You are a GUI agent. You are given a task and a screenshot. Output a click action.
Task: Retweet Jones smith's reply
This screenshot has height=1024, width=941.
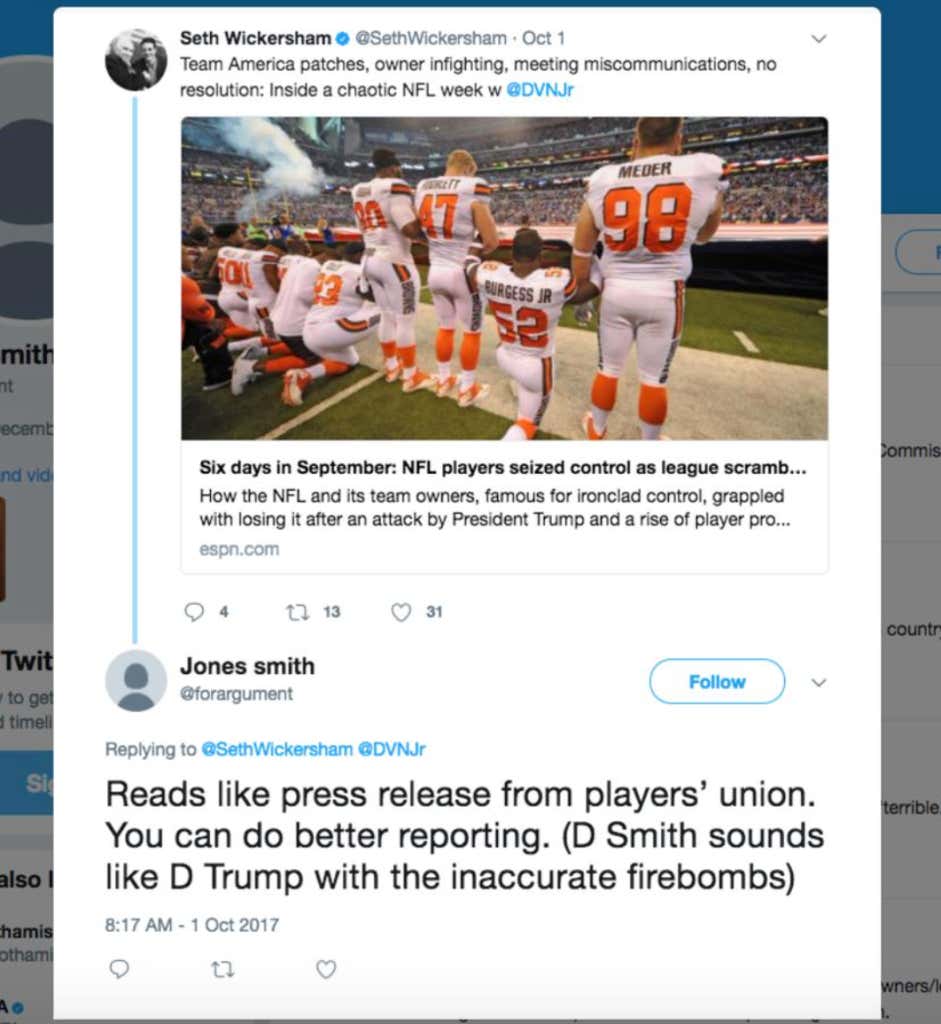click(222, 969)
